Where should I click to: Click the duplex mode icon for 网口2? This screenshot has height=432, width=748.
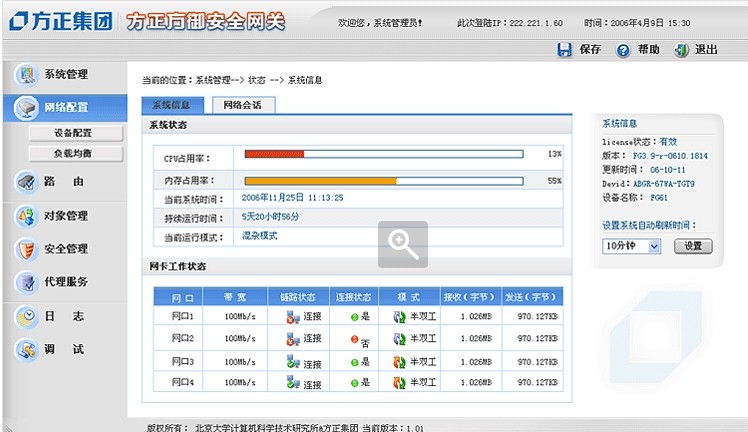(x=399, y=339)
